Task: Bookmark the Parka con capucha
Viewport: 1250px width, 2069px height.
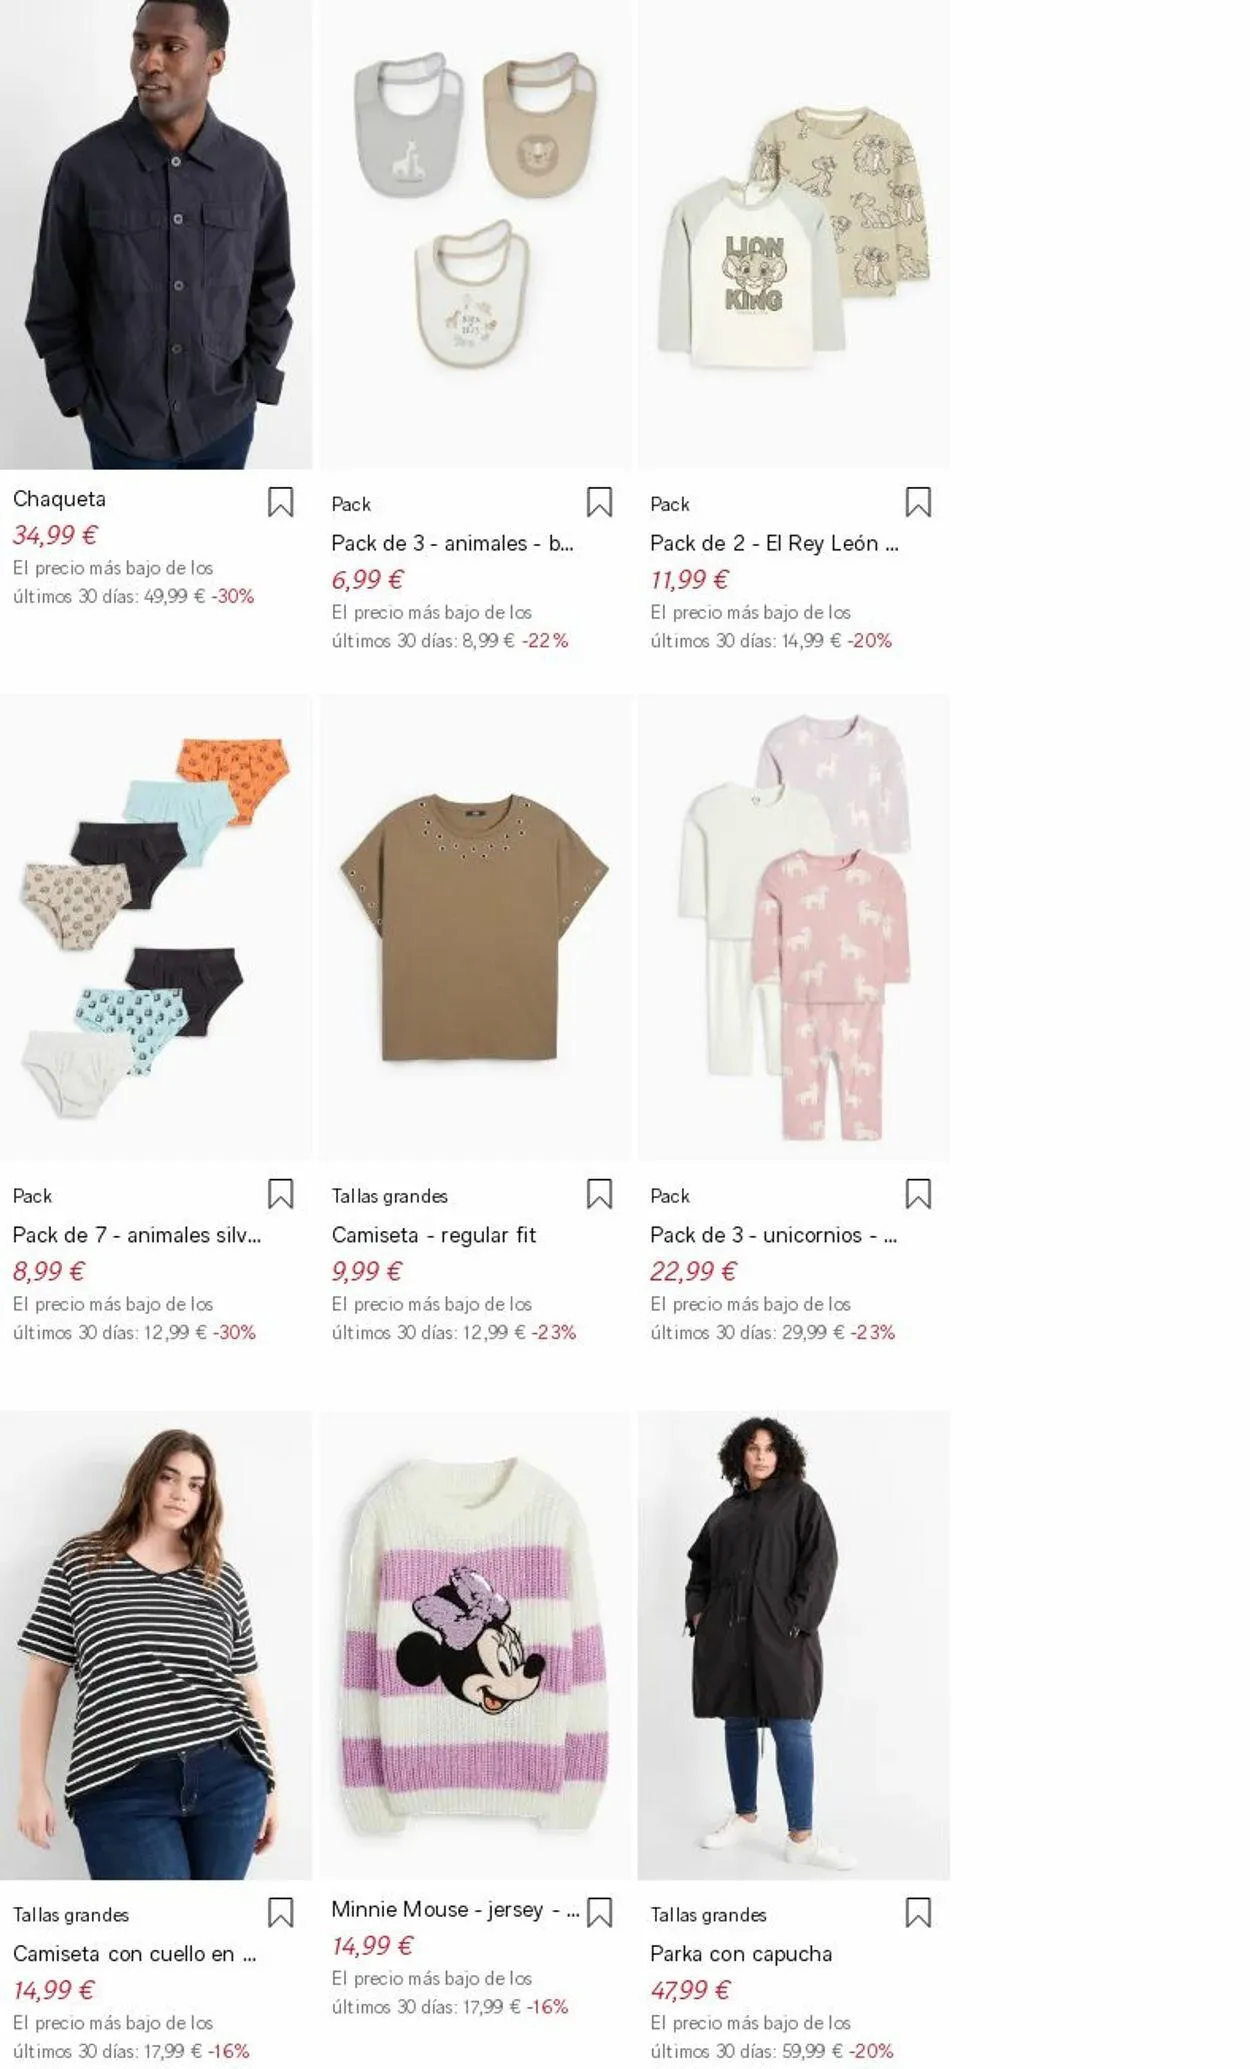Action: [918, 1913]
